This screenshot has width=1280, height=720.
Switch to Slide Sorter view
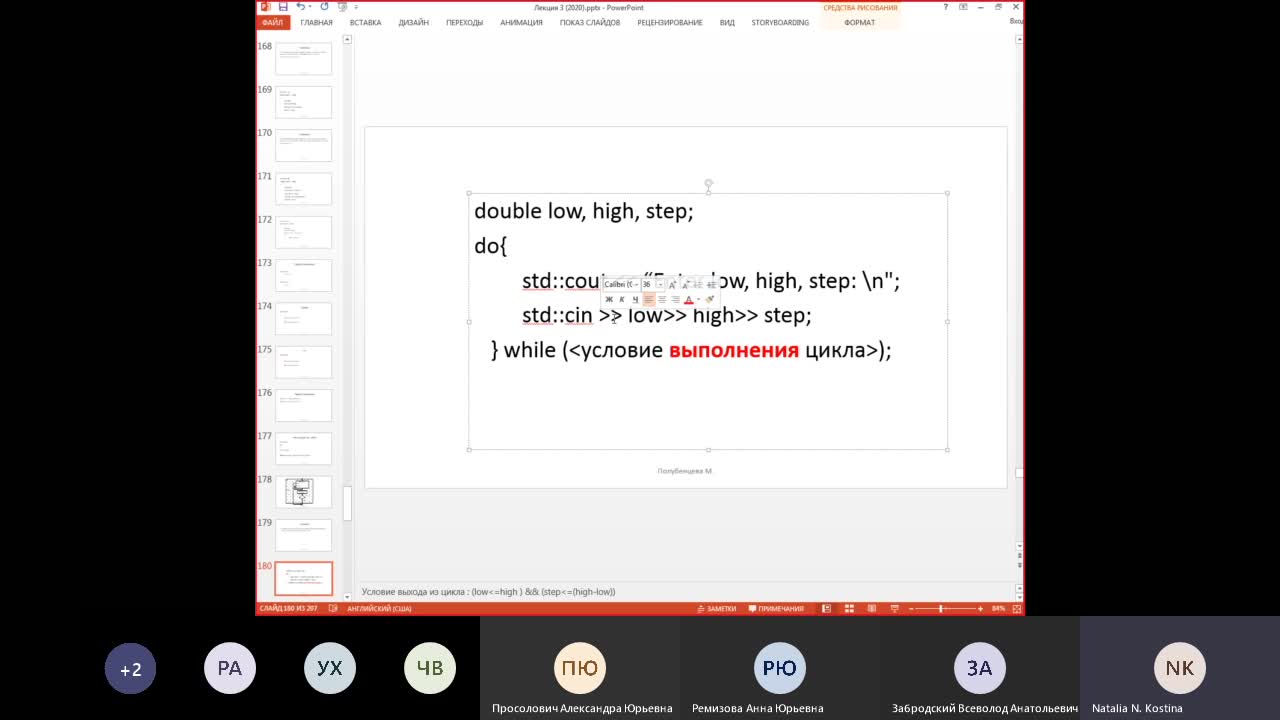[x=849, y=608]
